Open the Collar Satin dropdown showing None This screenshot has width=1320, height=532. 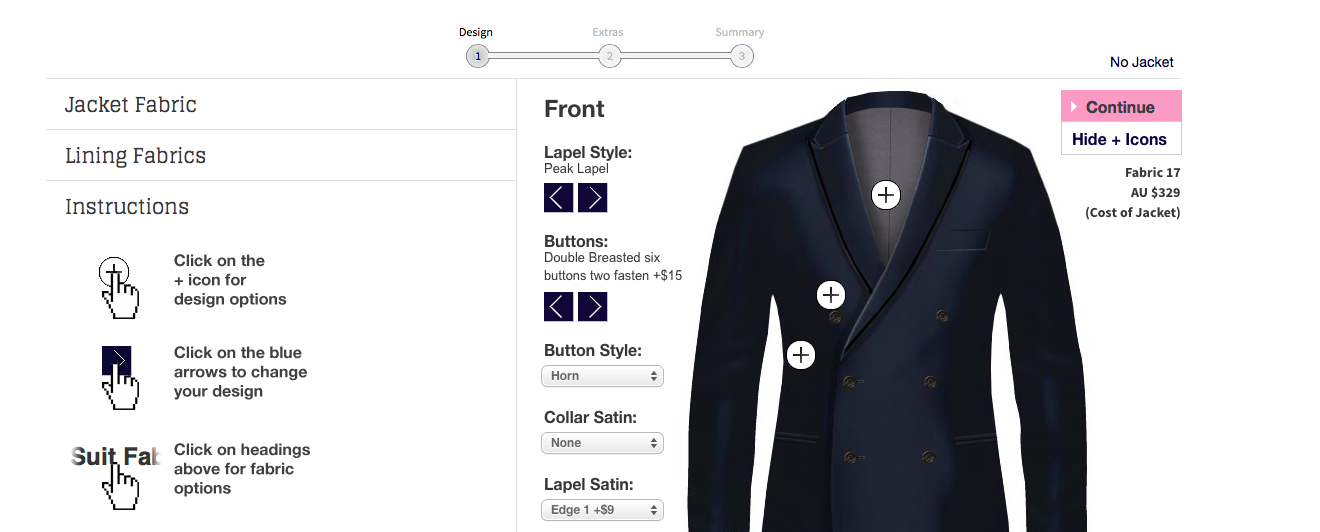(602, 443)
